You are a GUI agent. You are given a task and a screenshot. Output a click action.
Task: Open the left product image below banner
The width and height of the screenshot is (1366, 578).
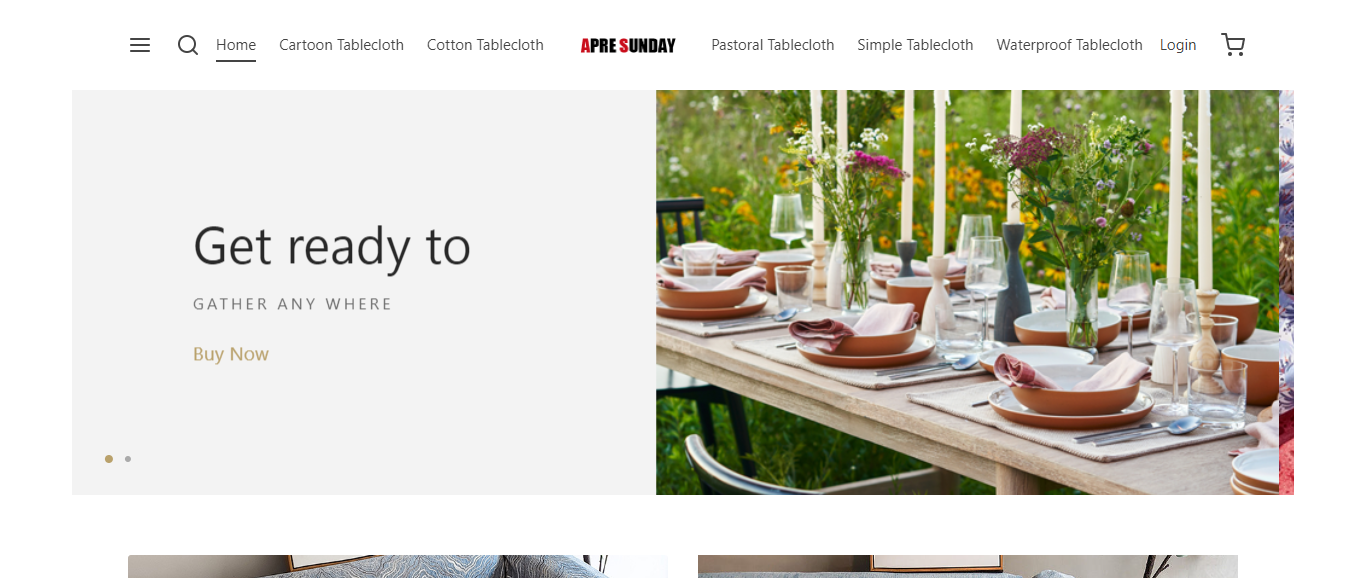coord(398,566)
